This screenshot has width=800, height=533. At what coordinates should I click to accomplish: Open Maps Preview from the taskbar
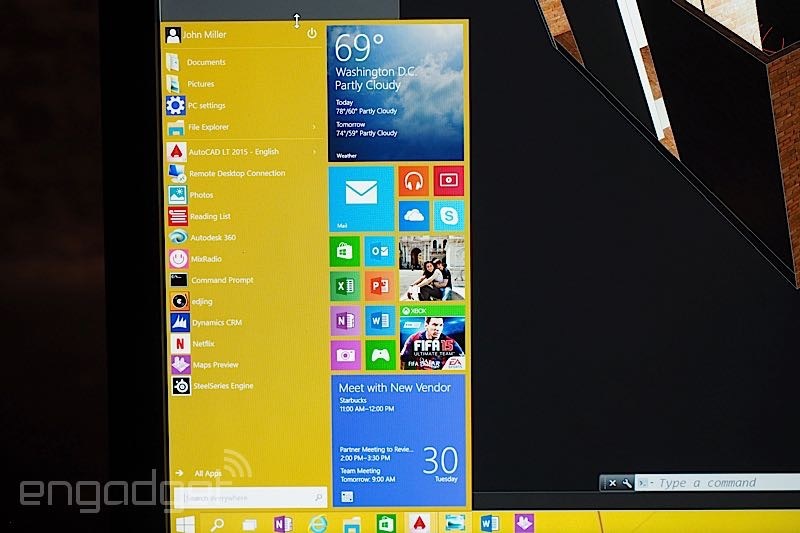(524, 523)
